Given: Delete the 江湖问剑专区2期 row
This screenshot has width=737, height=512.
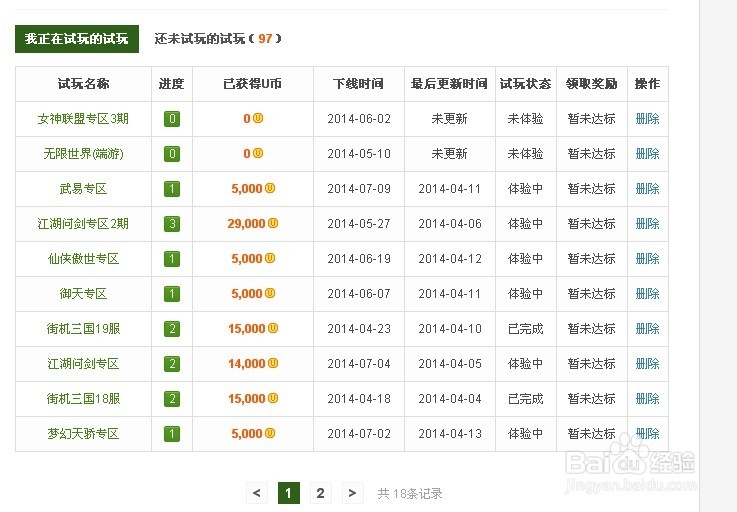Looking at the screenshot, I should pyautogui.click(x=647, y=224).
